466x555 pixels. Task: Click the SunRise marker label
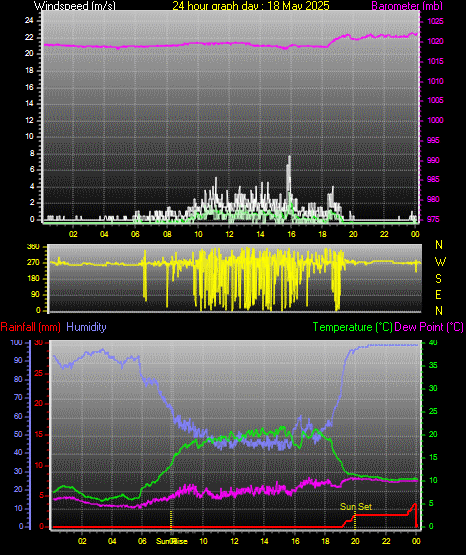[172, 541]
